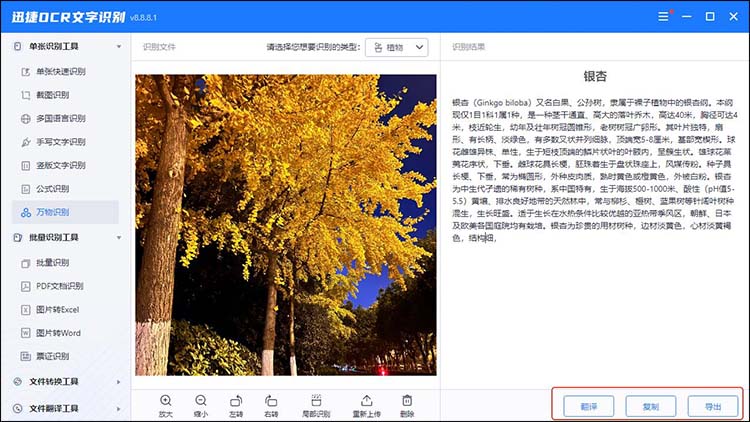The image size is (750, 422).
Task: Rotate image left with 左转
Action: click(x=236, y=401)
